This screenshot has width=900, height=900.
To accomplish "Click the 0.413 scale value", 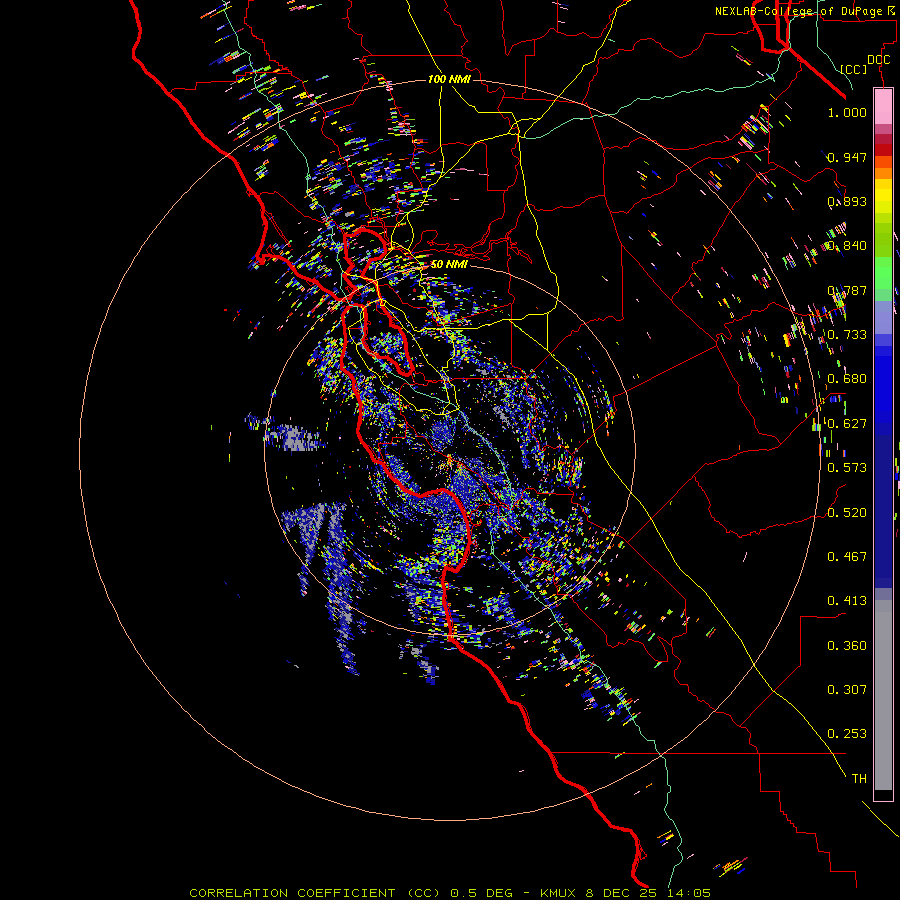I will [847, 601].
